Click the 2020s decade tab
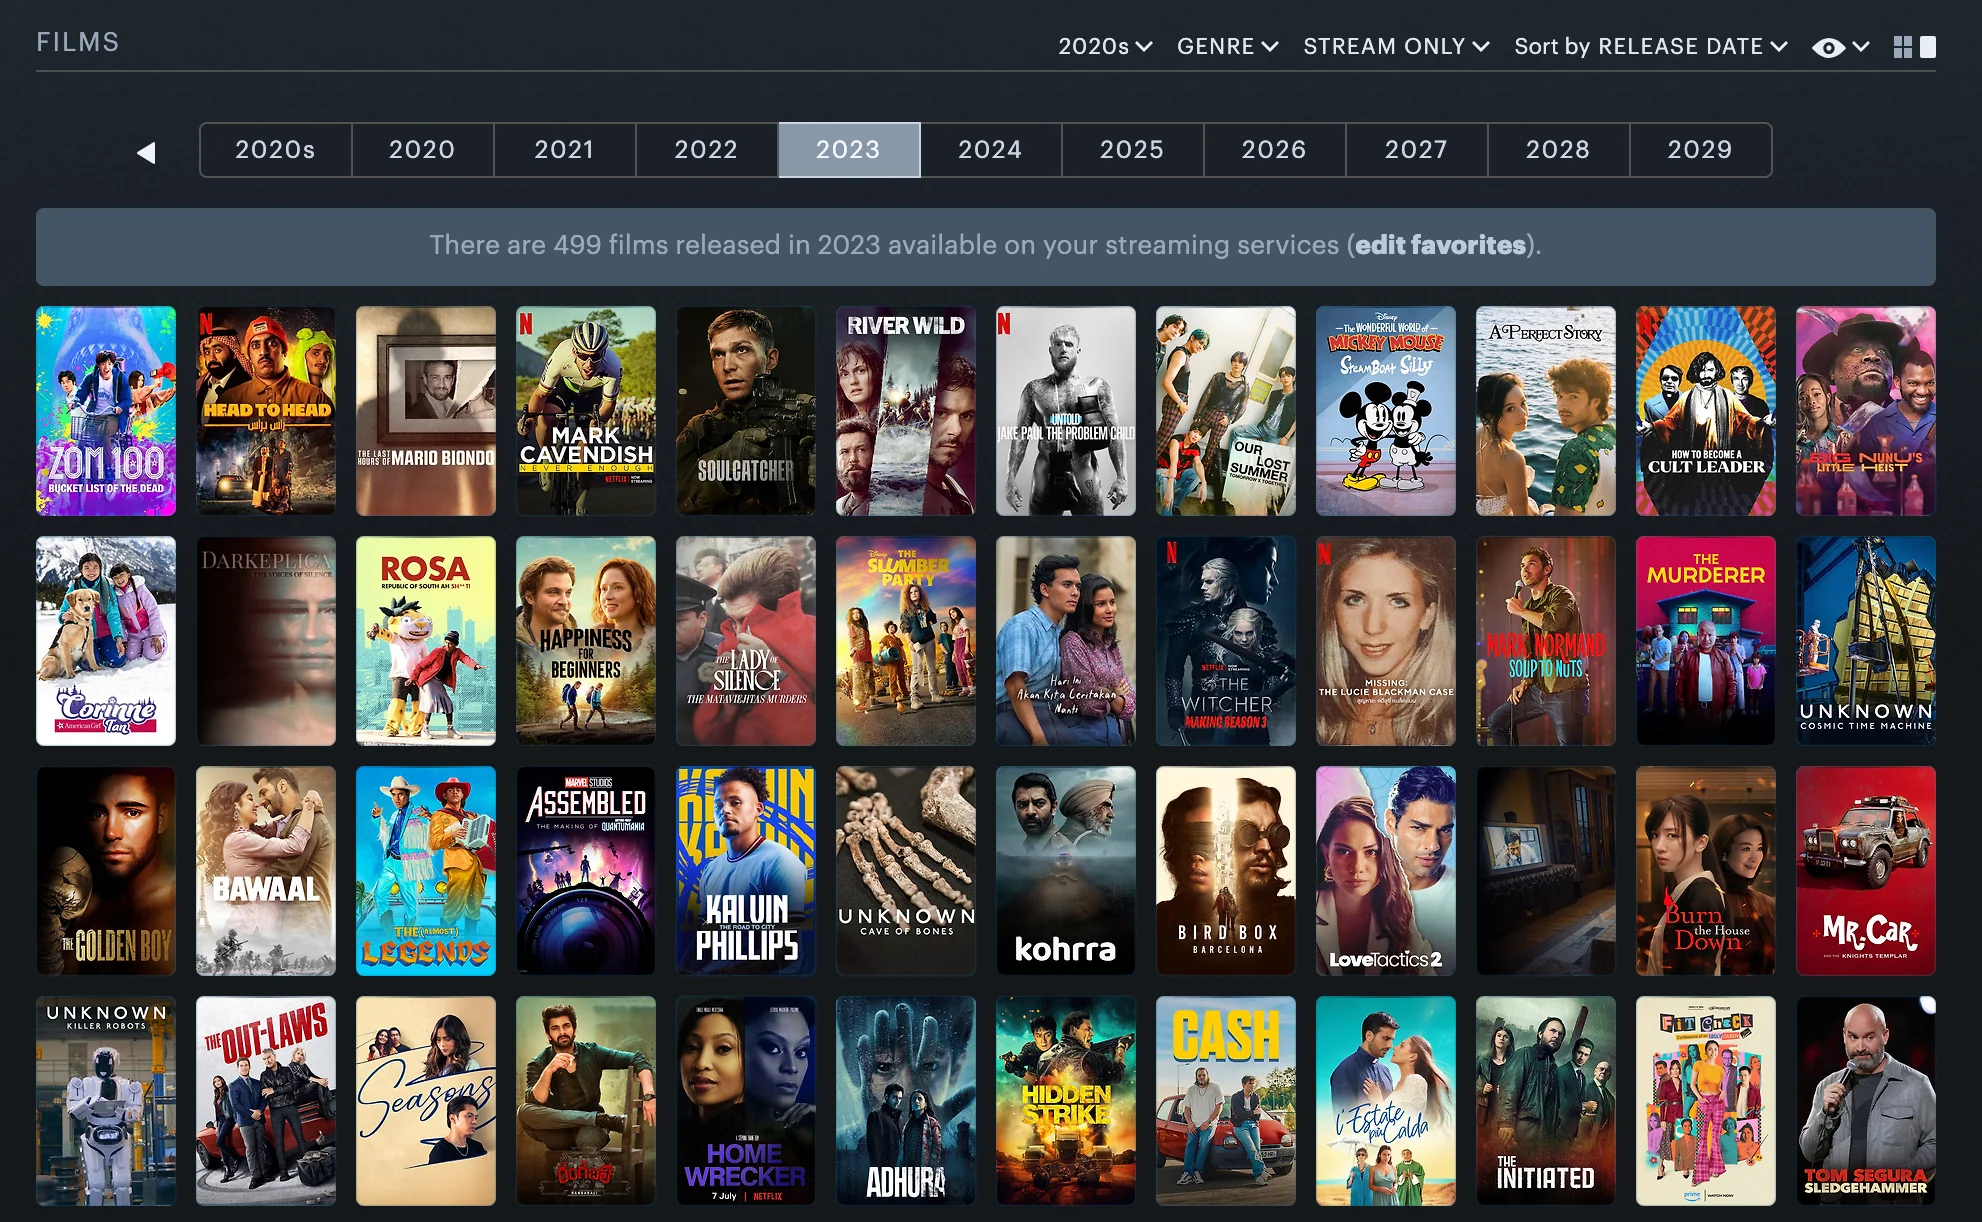The width and height of the screenshot is (1982, 1222). click(273, 149)
